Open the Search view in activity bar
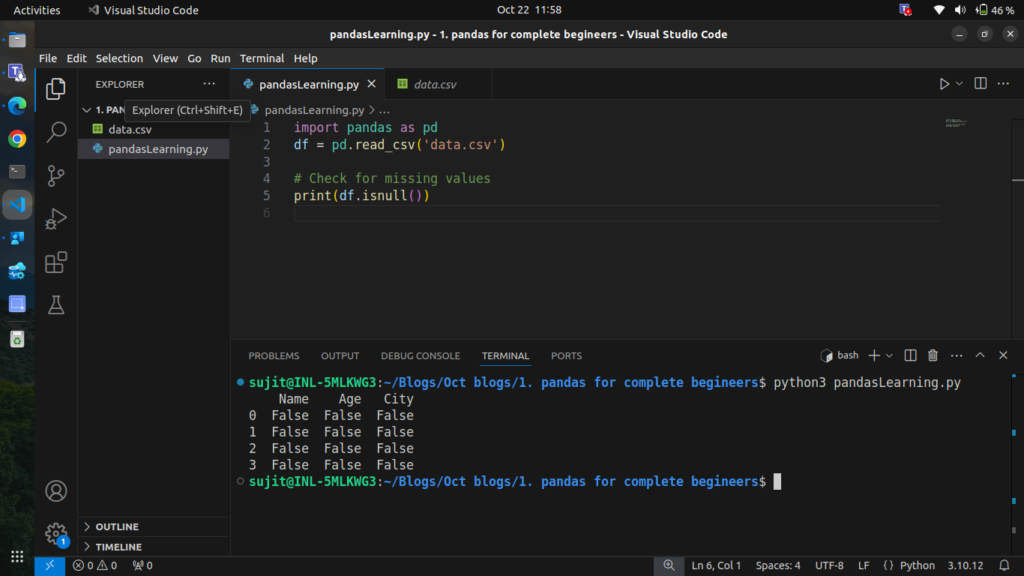 pos(56,132)
